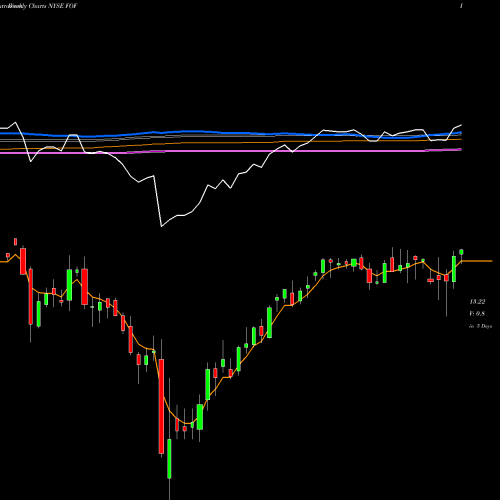Click the lowest point of the white indicator line
The height and width of the screenshot is (500, 500).
click(162, 226)
